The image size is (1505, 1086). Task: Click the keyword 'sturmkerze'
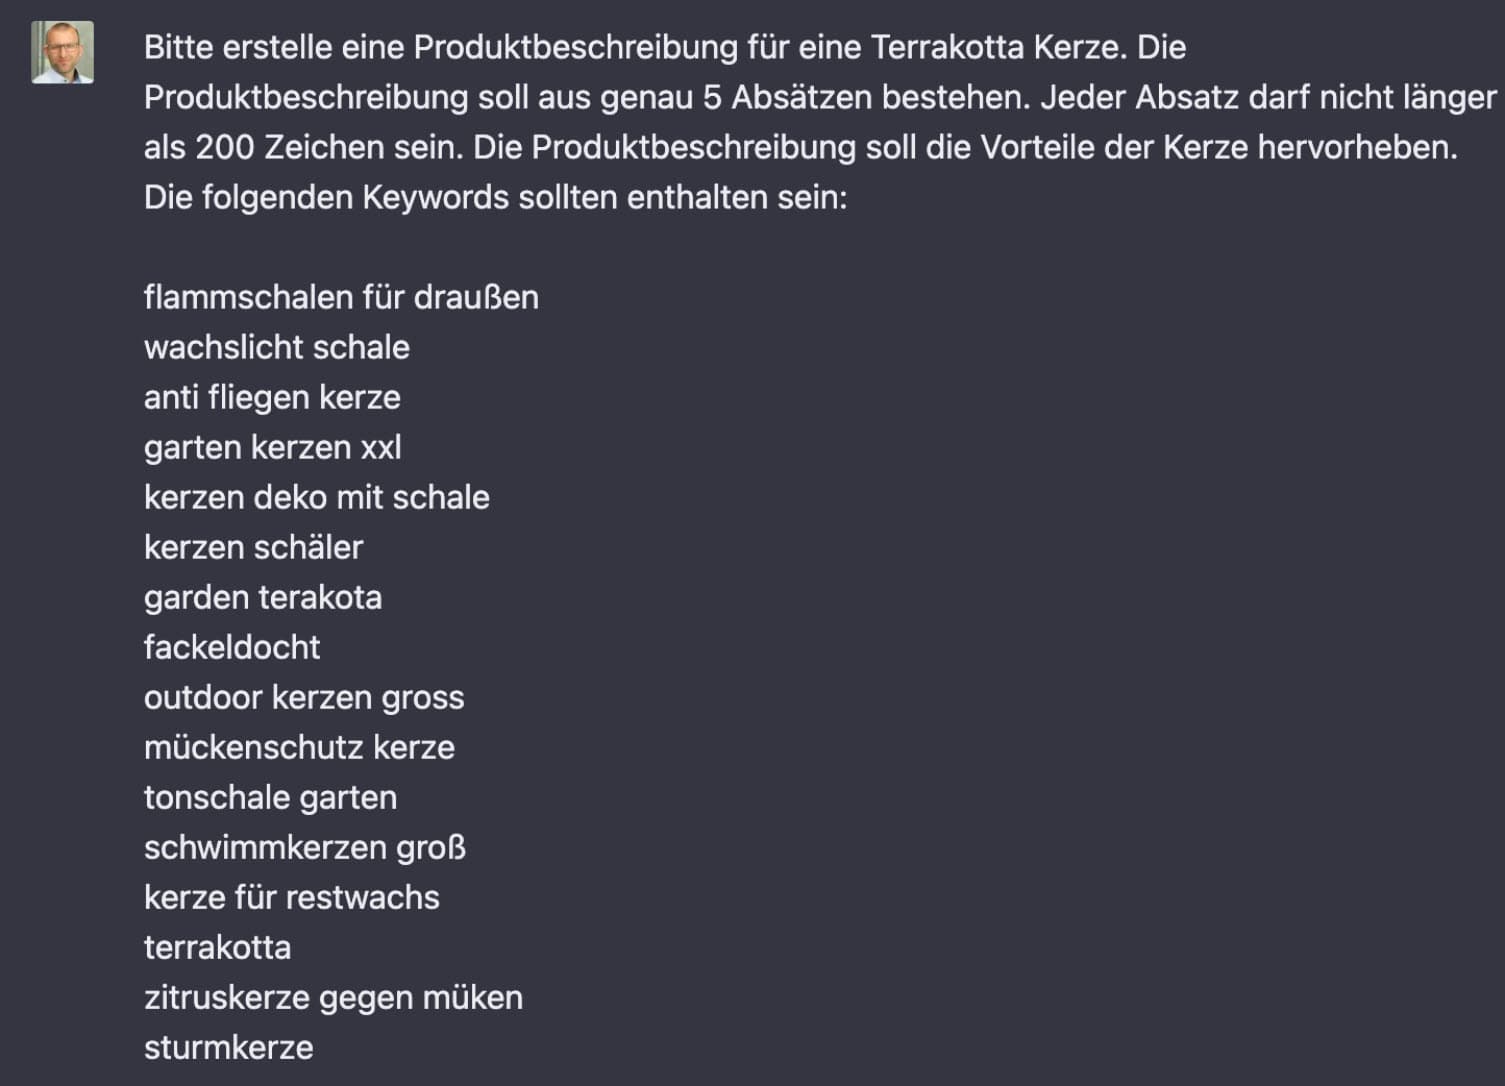click(229, 1047)
